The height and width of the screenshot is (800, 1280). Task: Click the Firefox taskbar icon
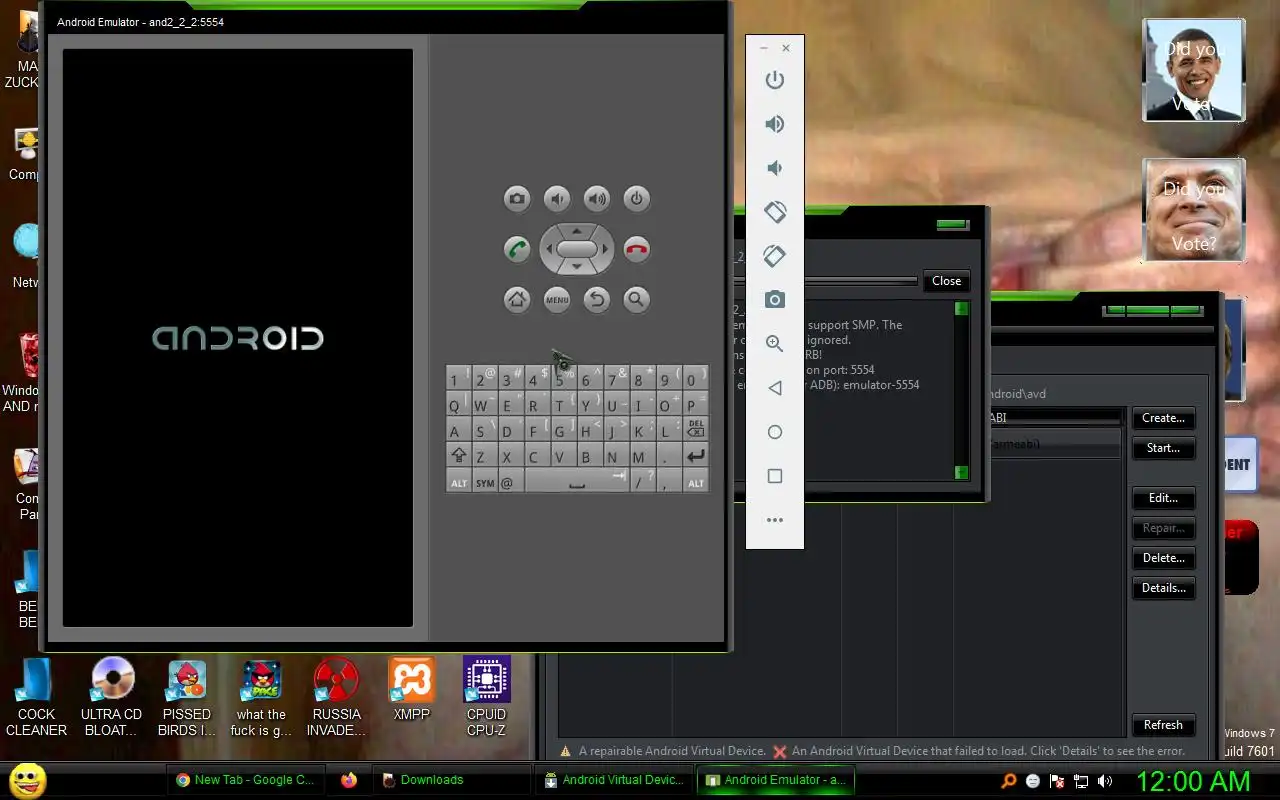[349, 780]
